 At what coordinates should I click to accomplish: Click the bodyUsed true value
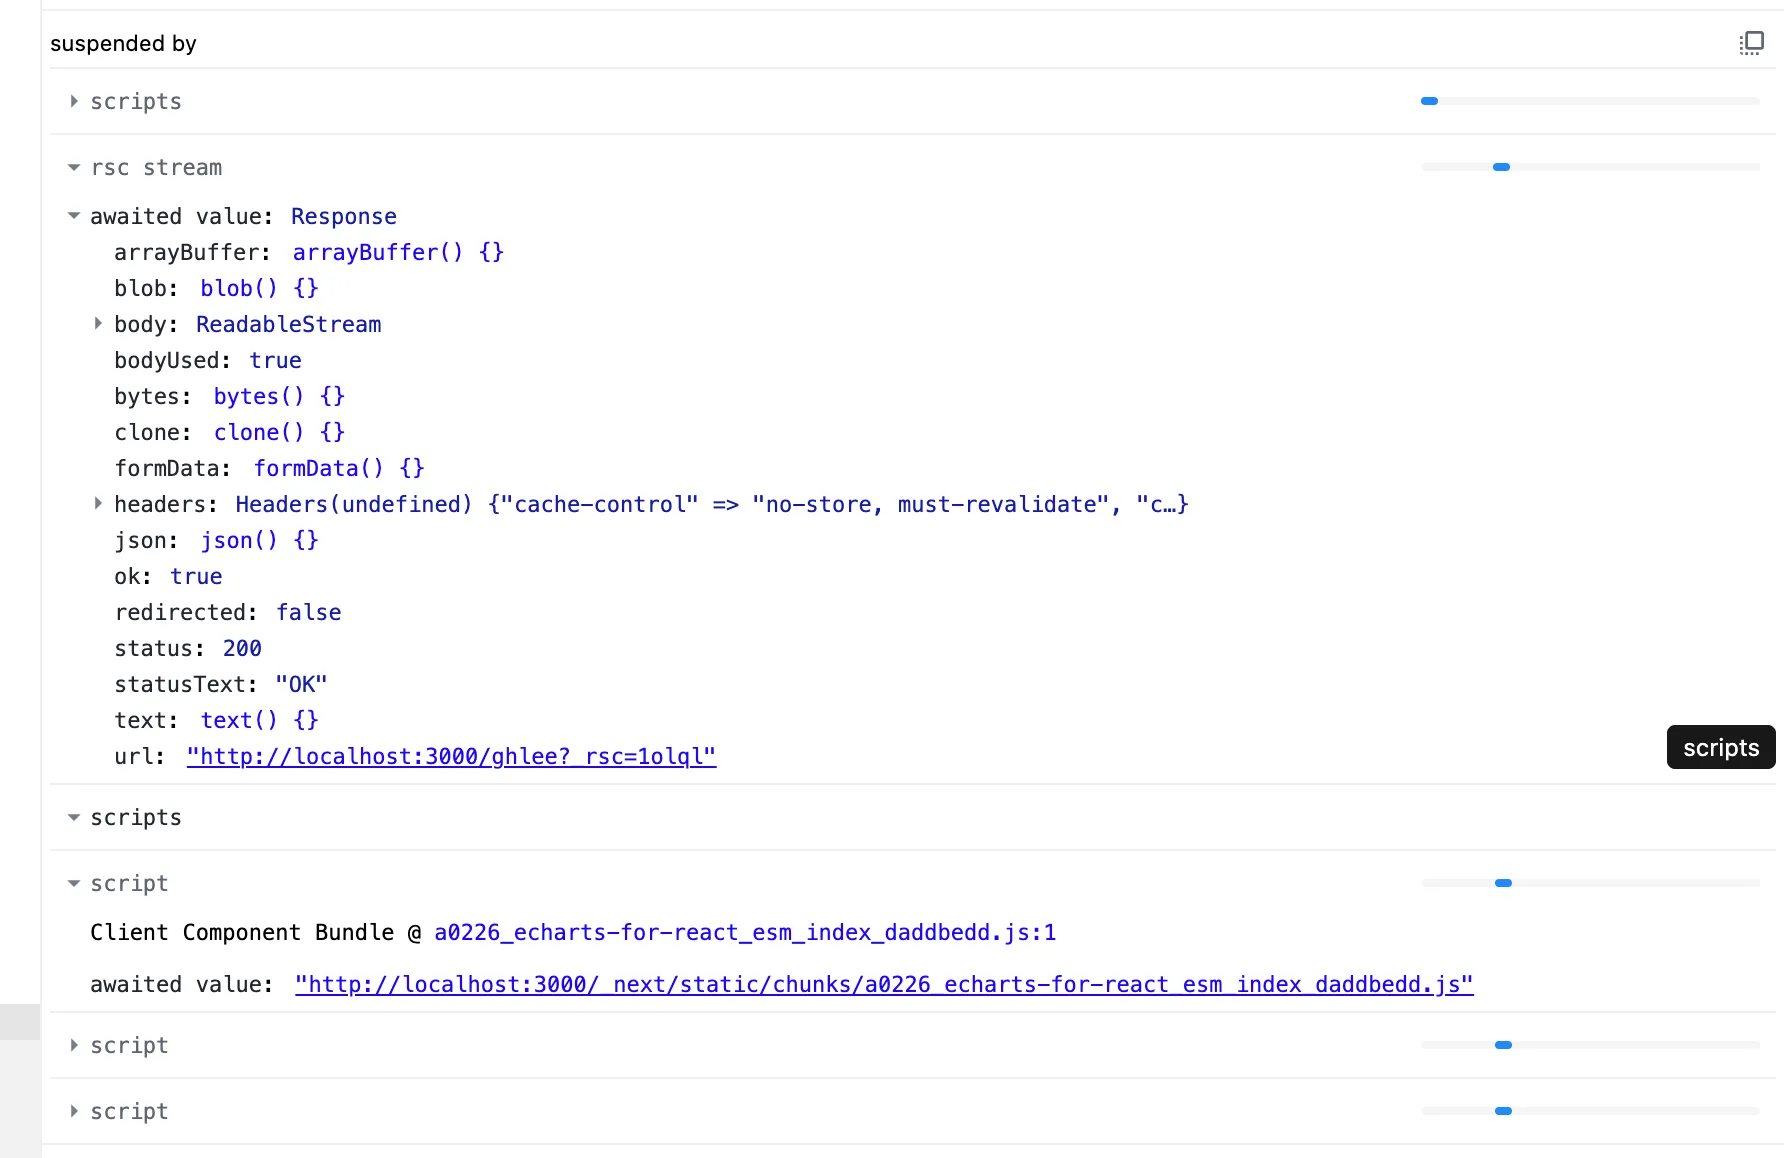pyautogui.click(x=275, y=361)
